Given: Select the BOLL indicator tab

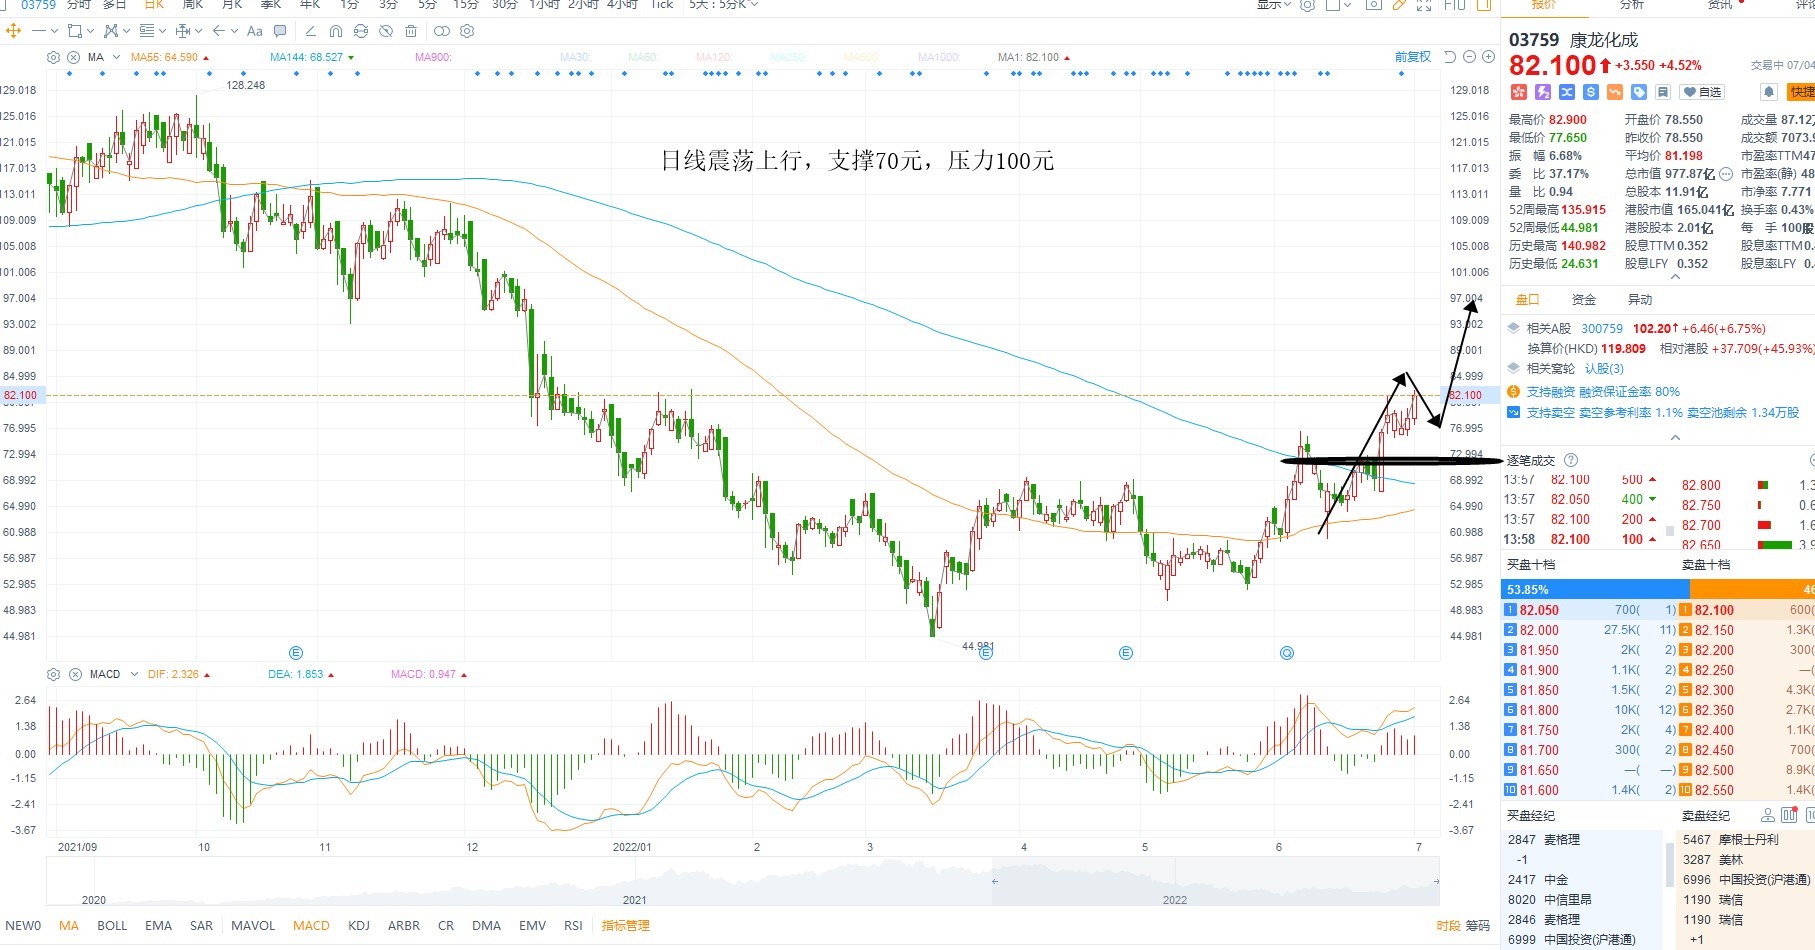Looking at the screenshot, I should [x=112, y=925].
